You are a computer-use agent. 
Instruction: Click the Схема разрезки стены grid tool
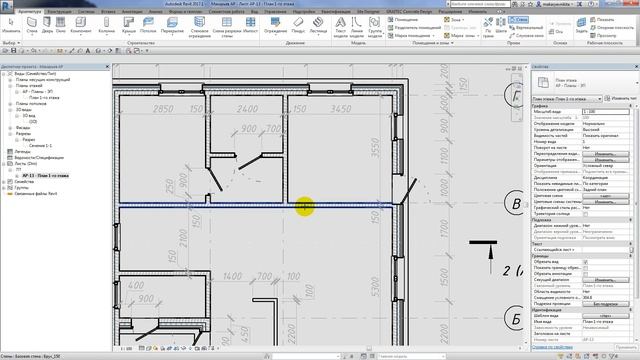coord(227,27)
